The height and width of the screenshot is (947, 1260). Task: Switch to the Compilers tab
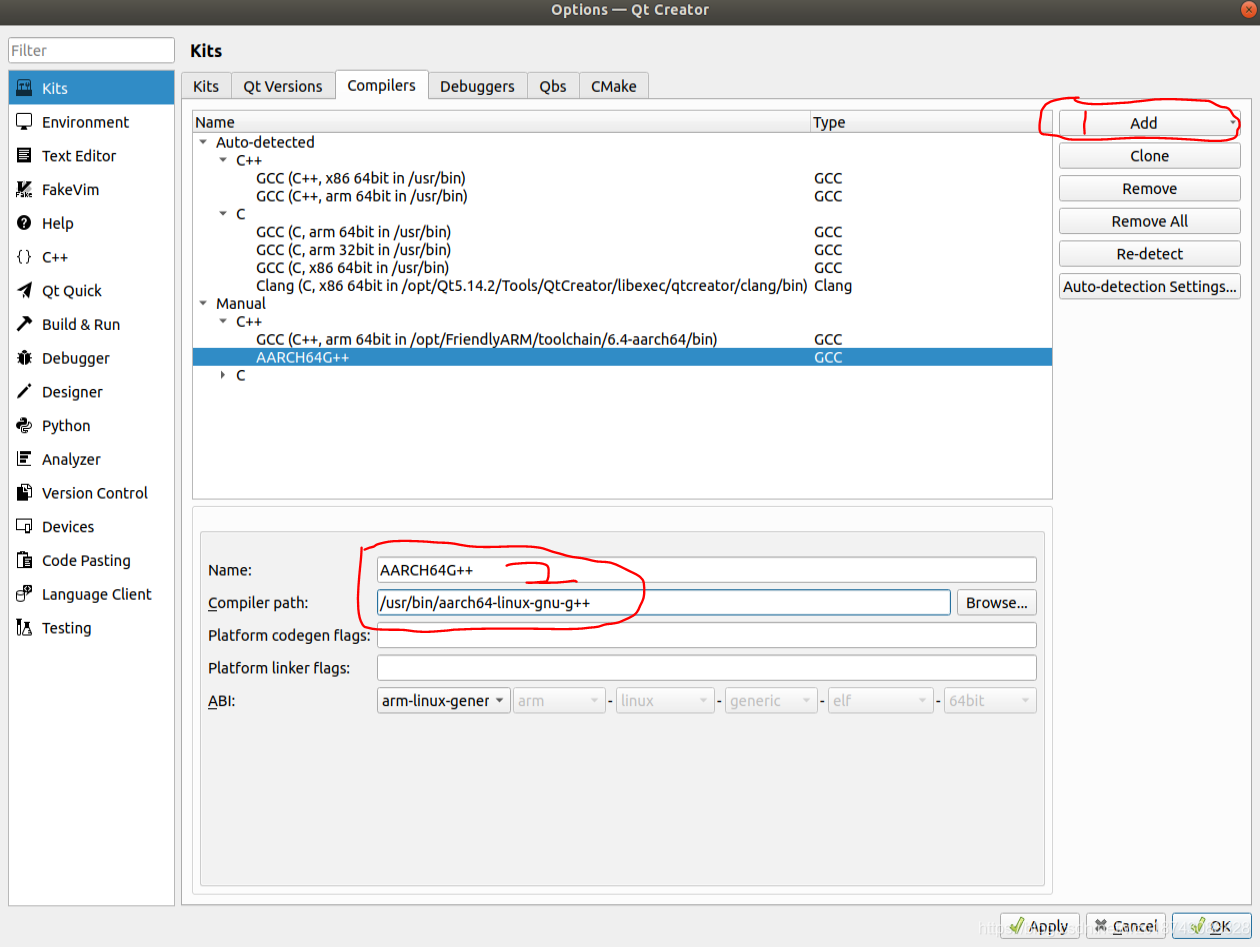[382, 85]
